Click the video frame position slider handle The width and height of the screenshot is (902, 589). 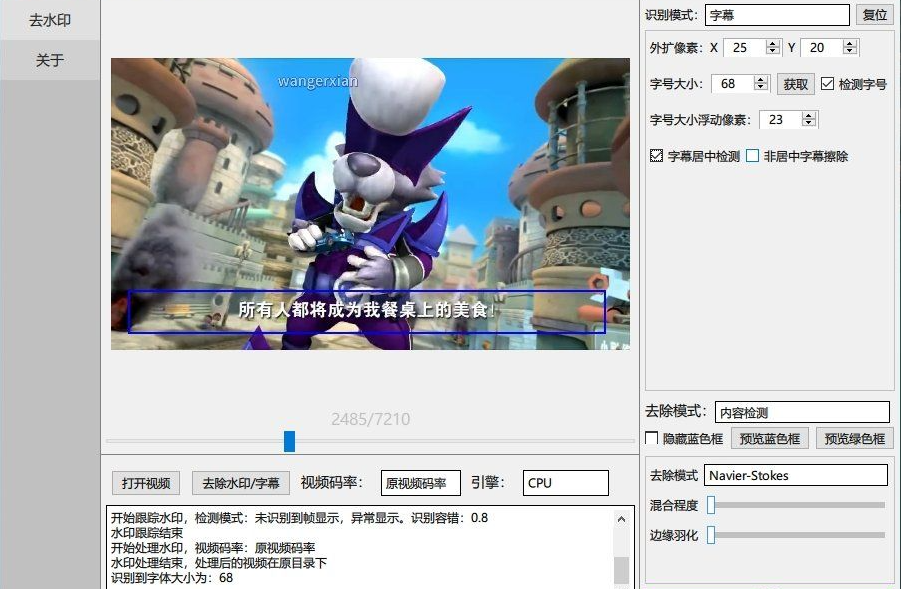289,441
